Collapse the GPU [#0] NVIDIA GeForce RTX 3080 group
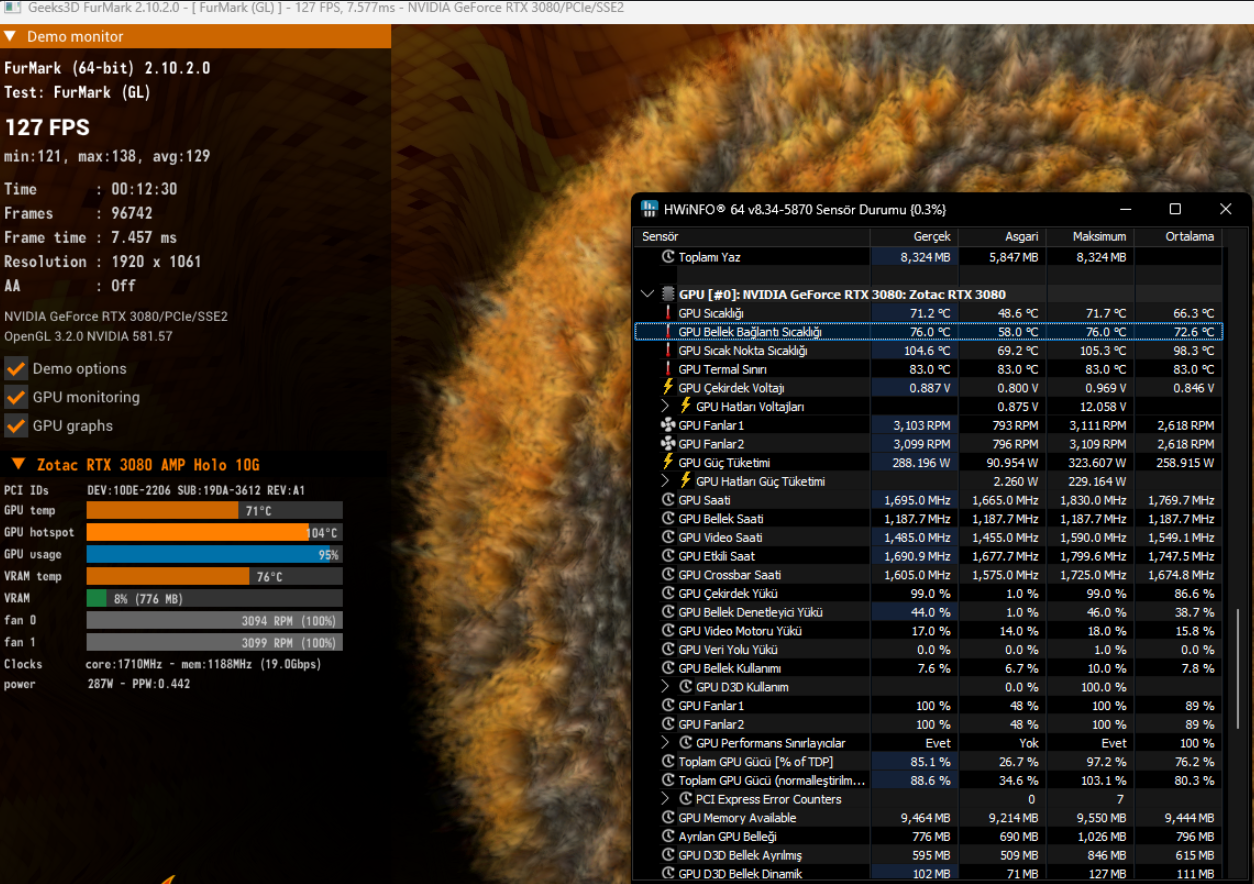Viewport: 1254px width, 884px height. click(x=648, y=294)
